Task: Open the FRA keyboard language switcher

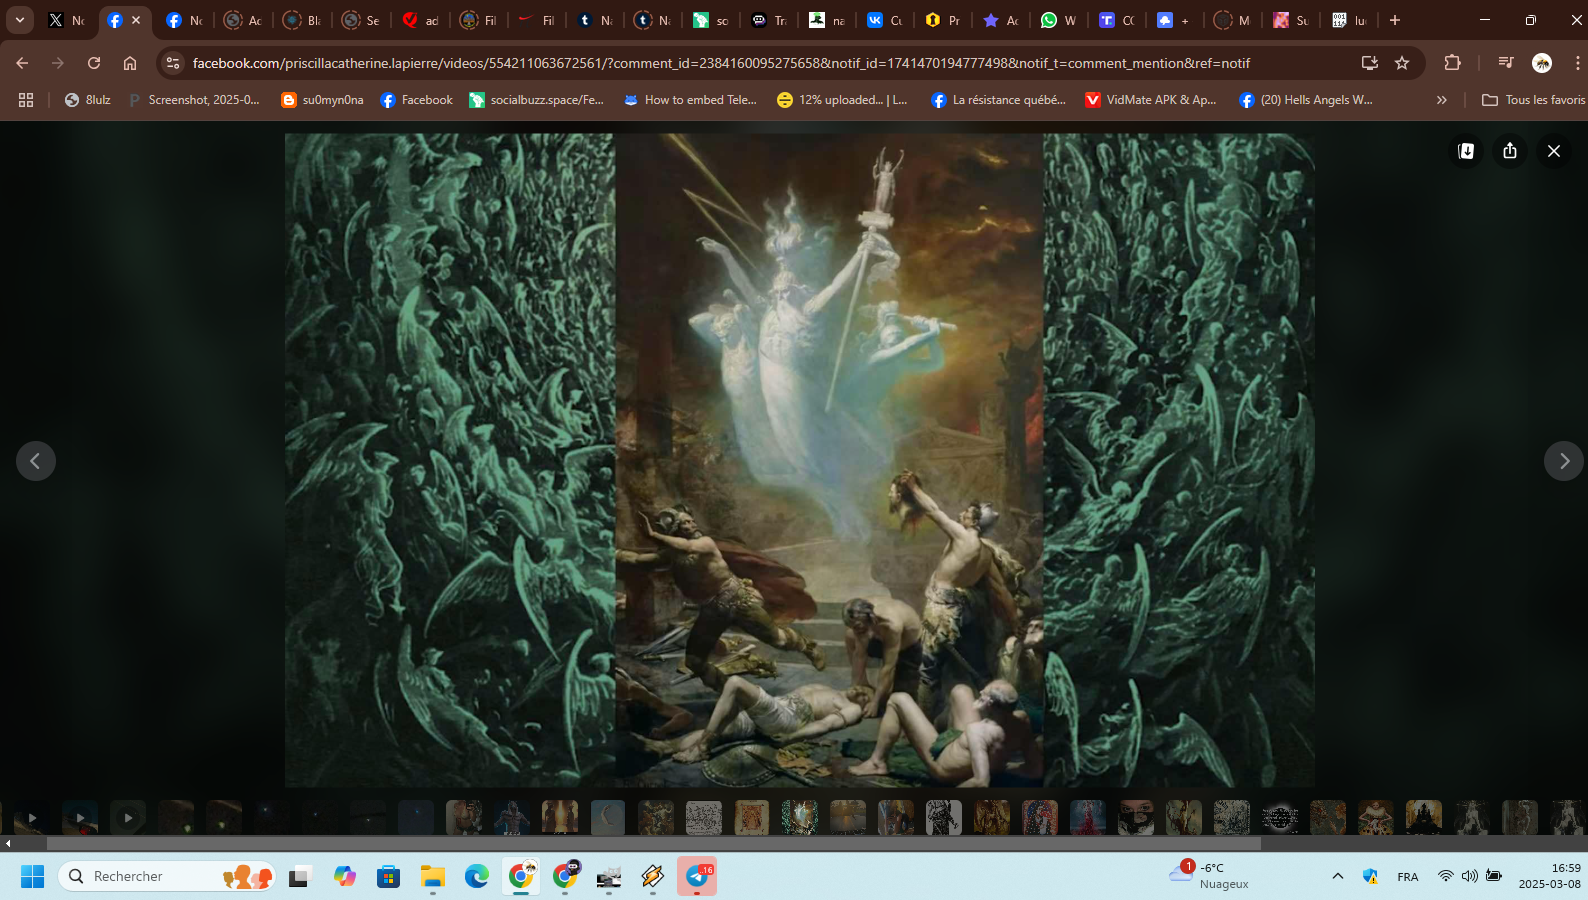Action: [x=1408, y=877]
